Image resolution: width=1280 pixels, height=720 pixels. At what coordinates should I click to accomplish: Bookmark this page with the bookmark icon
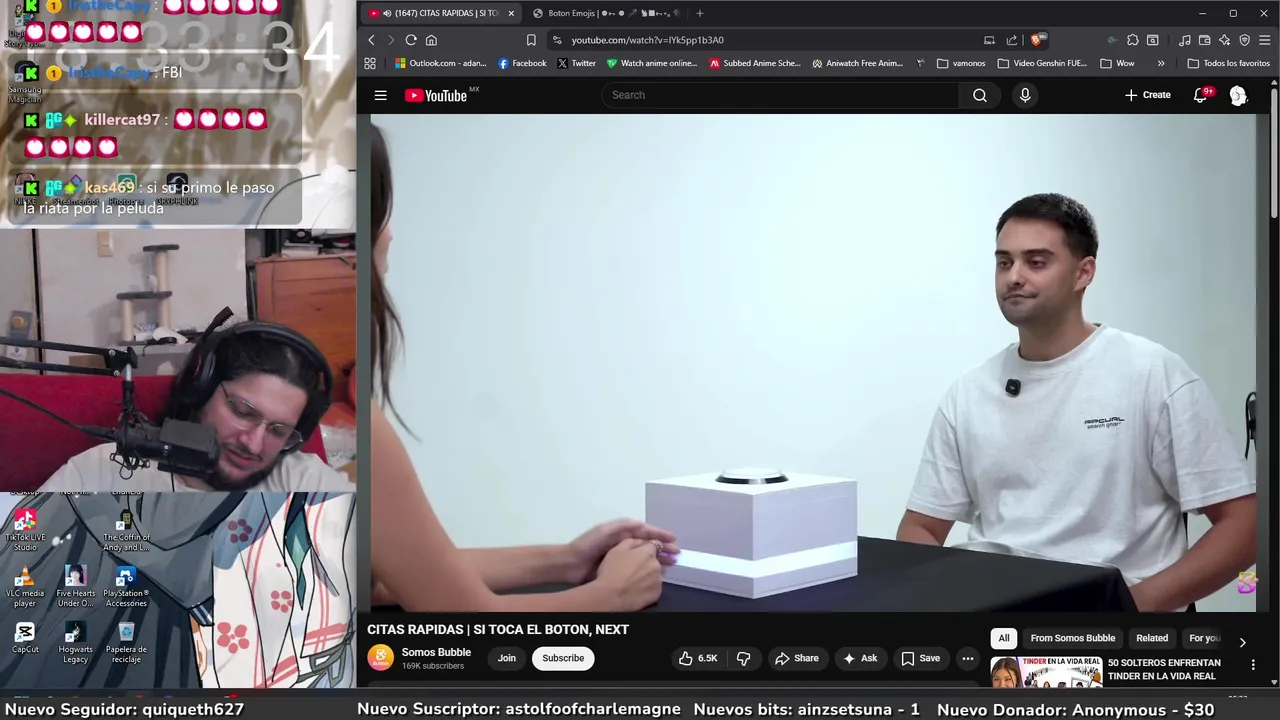tap(531, 40)
